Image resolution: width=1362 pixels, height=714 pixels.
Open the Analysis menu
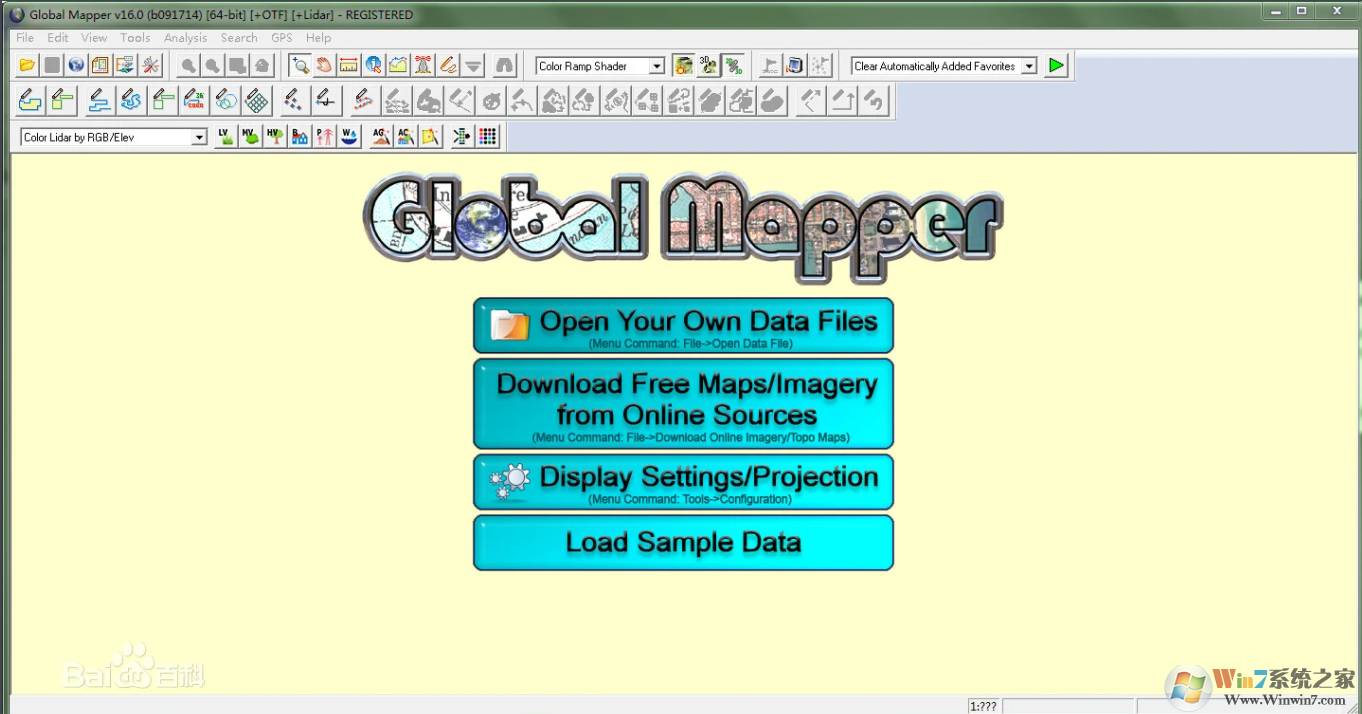[x=185, y=37]
